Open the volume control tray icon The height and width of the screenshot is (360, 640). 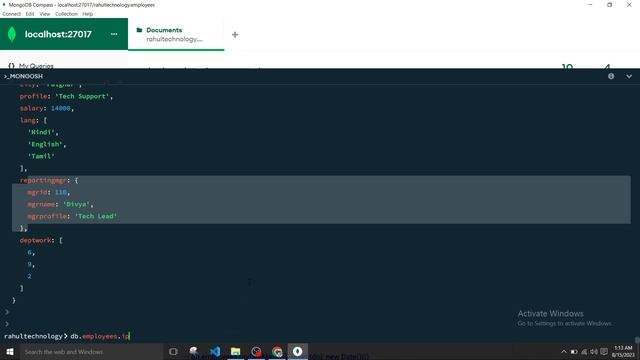tap(594, 352)
